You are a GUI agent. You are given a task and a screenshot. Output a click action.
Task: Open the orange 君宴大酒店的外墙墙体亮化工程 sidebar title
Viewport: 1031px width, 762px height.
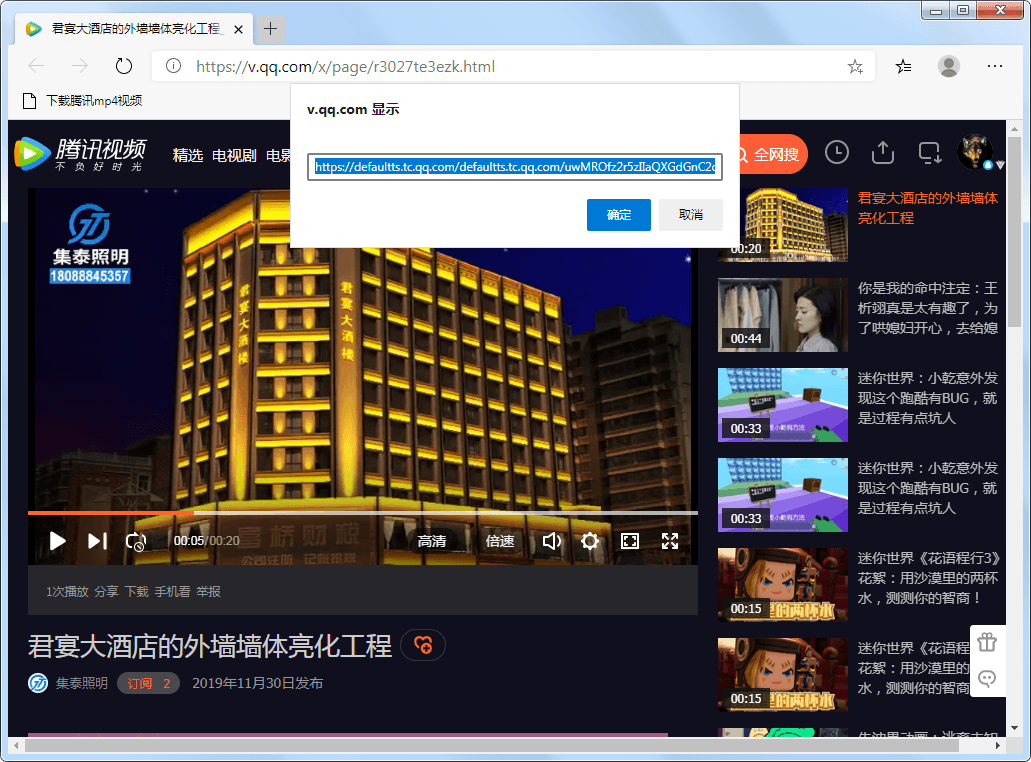[928, 208]
